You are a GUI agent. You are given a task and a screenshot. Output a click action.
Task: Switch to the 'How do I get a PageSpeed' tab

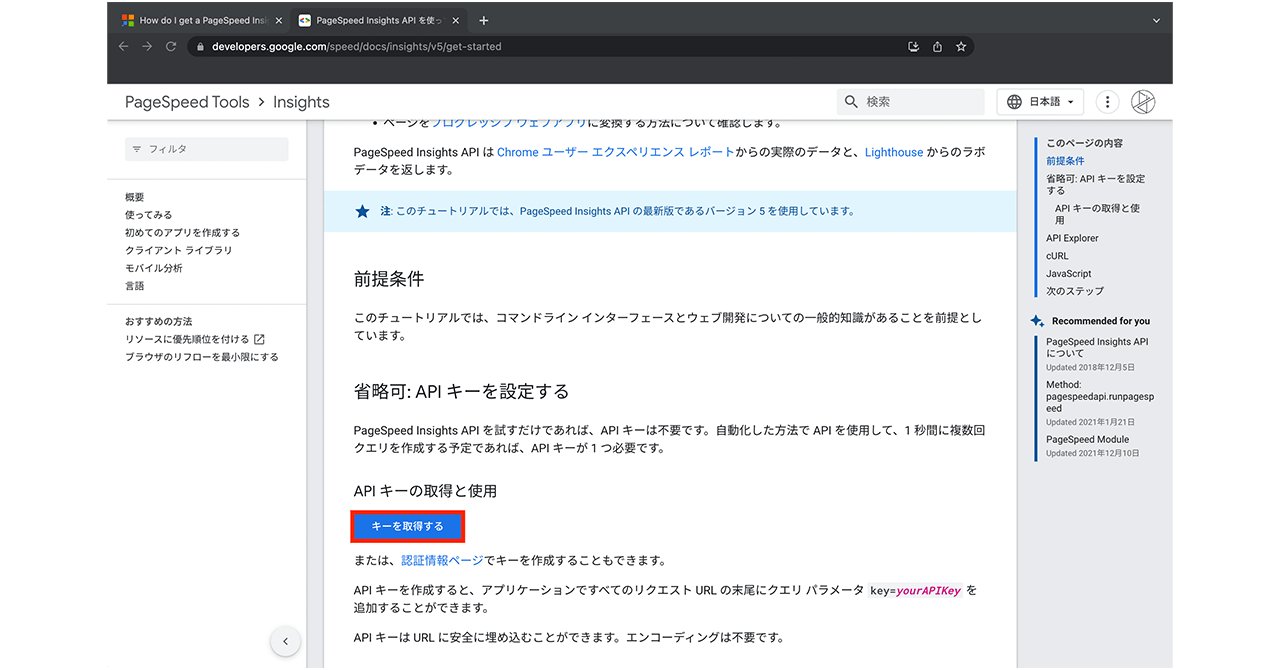coord(195,20)
